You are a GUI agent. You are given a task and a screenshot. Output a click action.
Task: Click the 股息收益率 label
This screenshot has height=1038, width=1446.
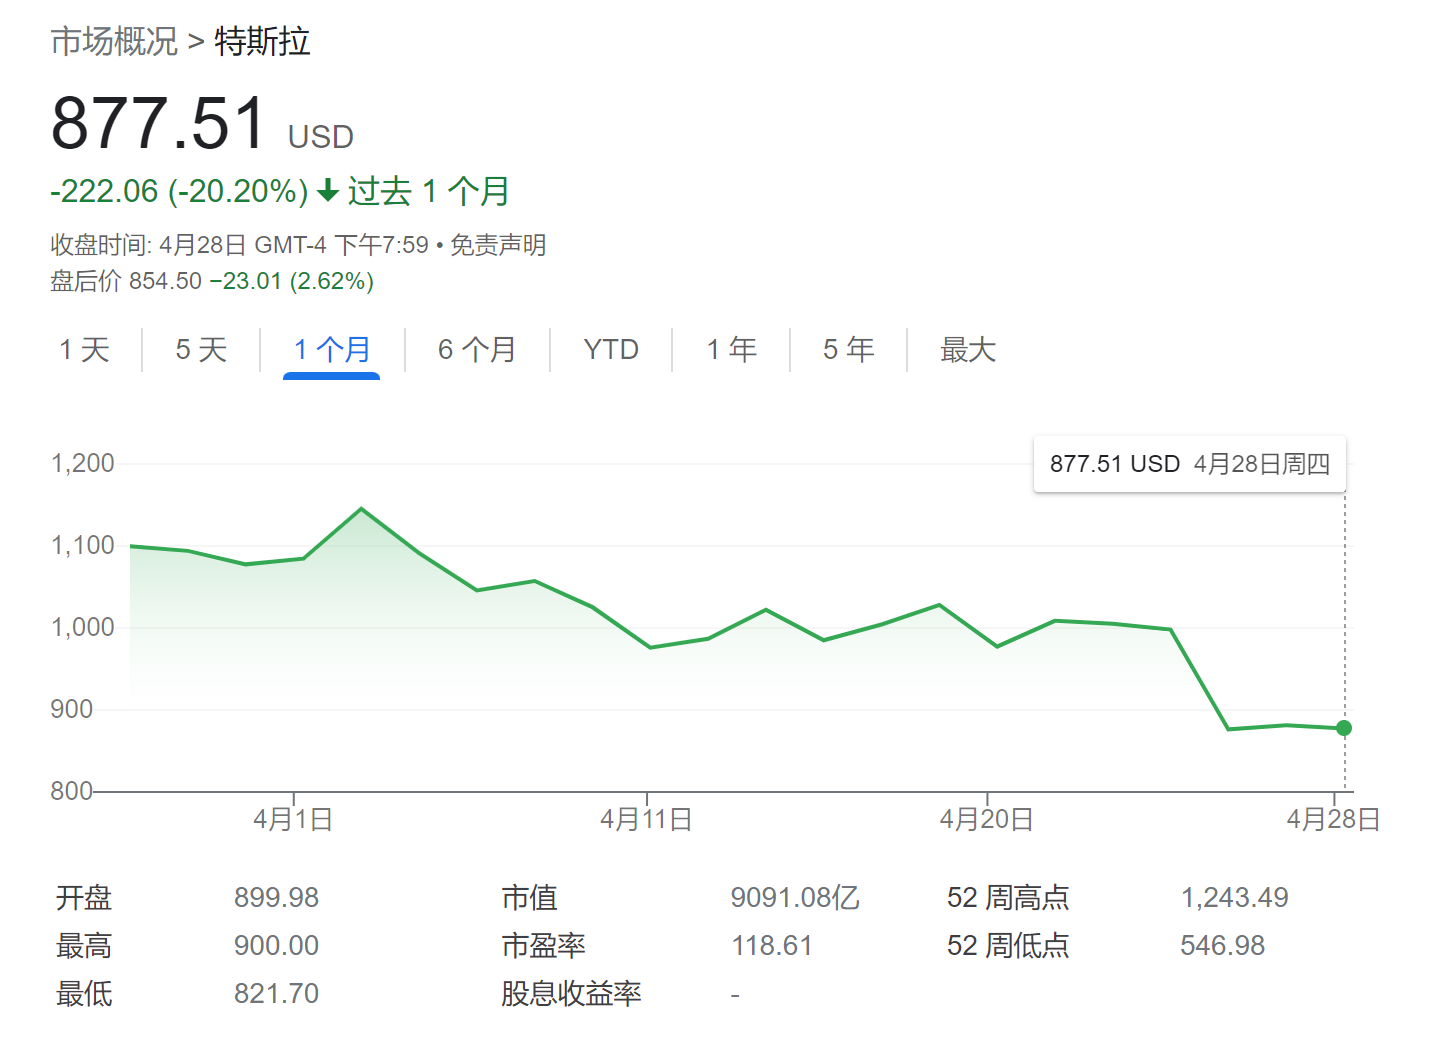[571, 994]
